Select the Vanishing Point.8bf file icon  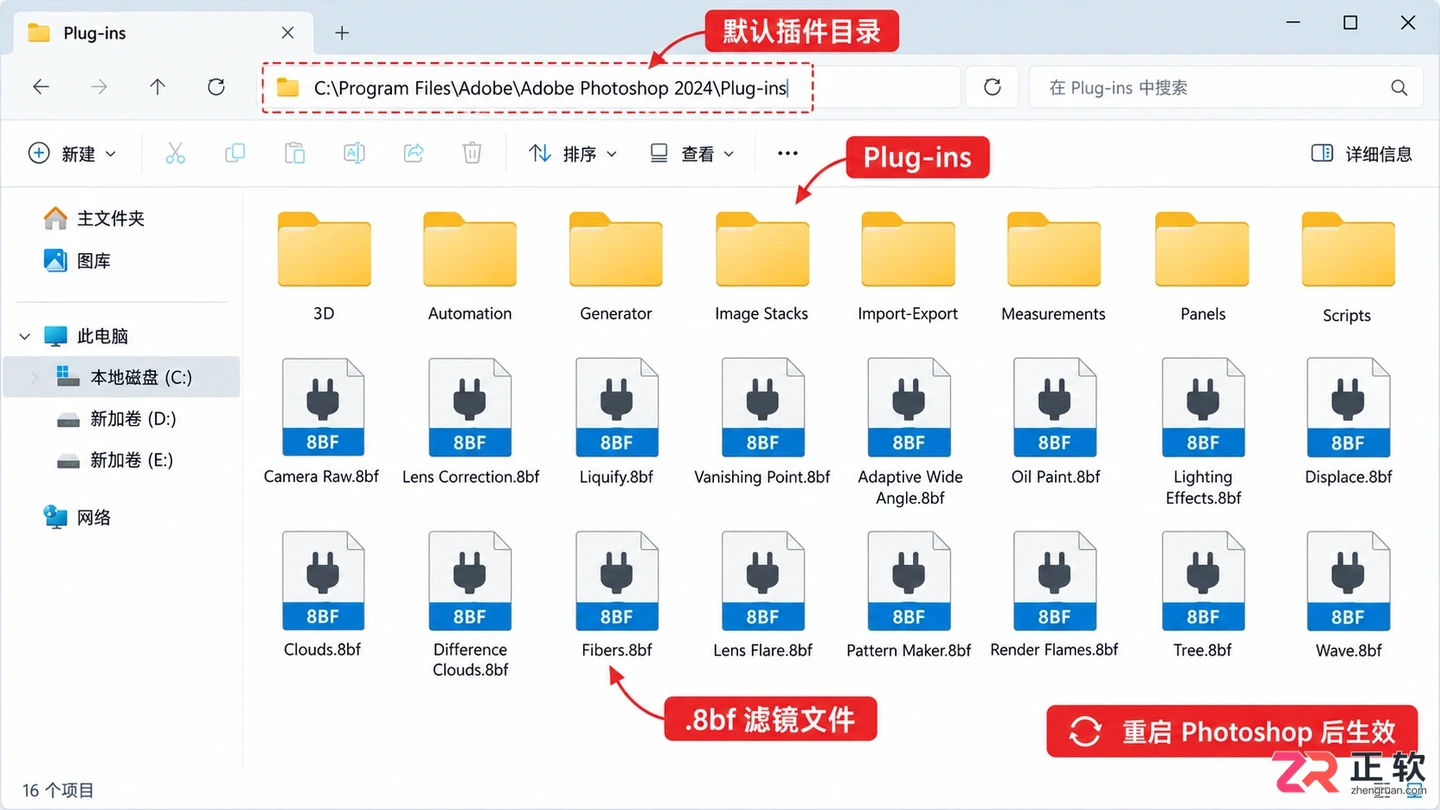pos(762,408)
